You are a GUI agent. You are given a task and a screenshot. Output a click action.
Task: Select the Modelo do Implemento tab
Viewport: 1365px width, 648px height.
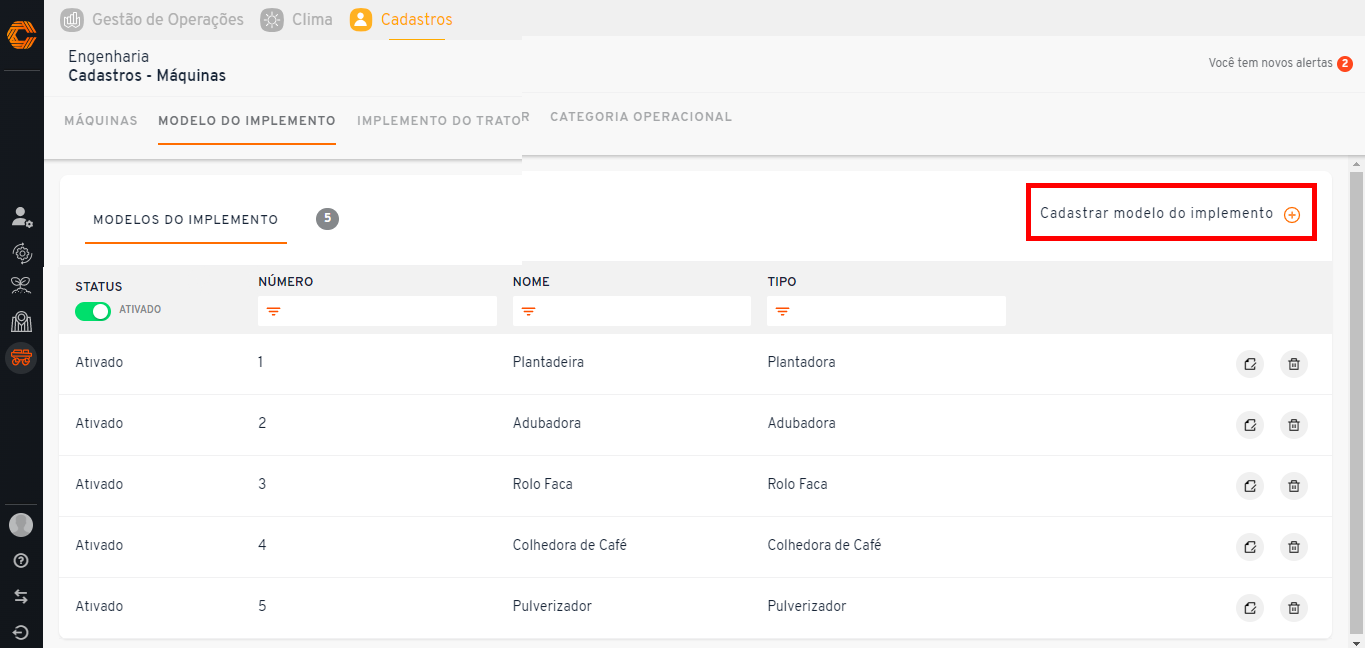pos(247,120)
